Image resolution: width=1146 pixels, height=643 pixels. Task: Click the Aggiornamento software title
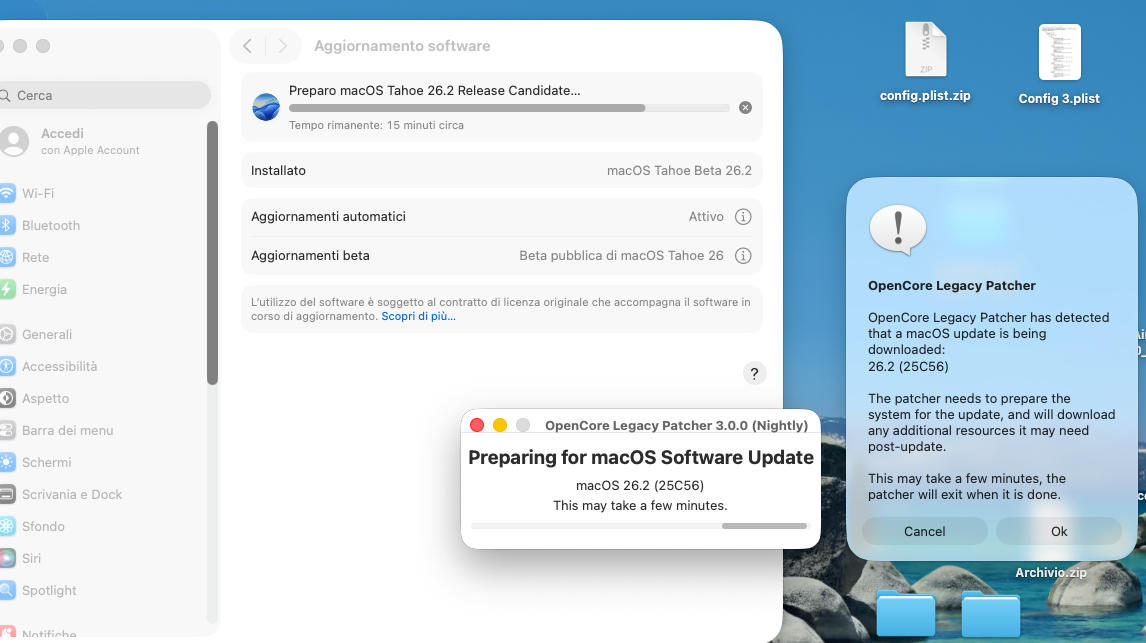(402, 46)
